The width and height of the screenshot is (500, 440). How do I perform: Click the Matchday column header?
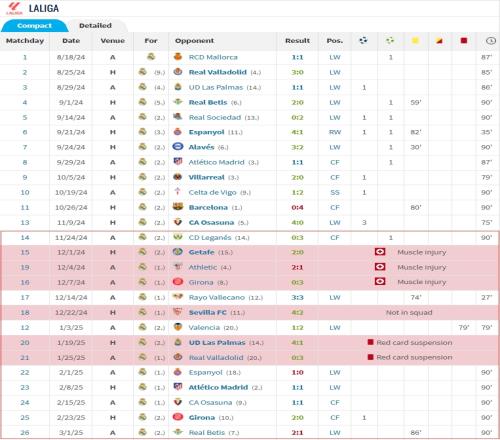point(25,41)
